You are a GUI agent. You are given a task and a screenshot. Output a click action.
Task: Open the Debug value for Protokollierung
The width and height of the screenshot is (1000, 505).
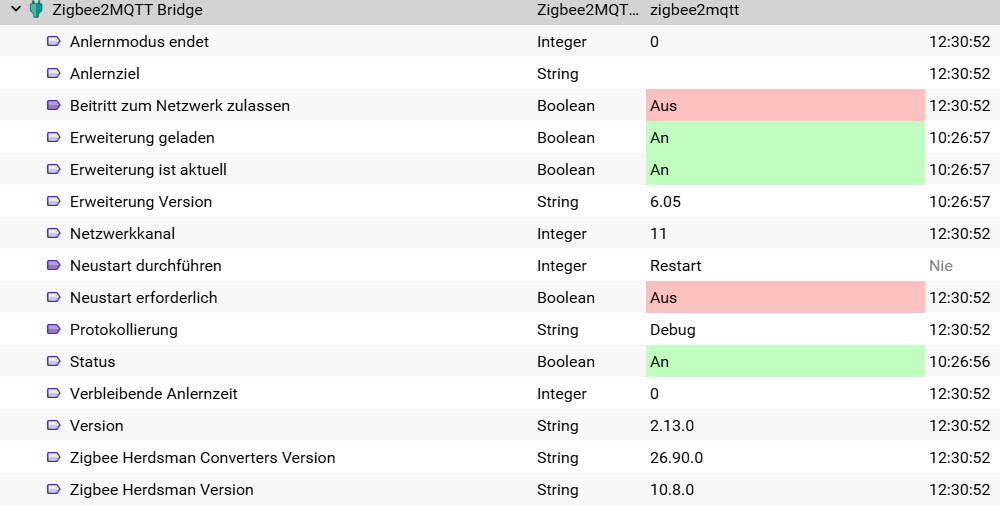[x=673, y=330]
